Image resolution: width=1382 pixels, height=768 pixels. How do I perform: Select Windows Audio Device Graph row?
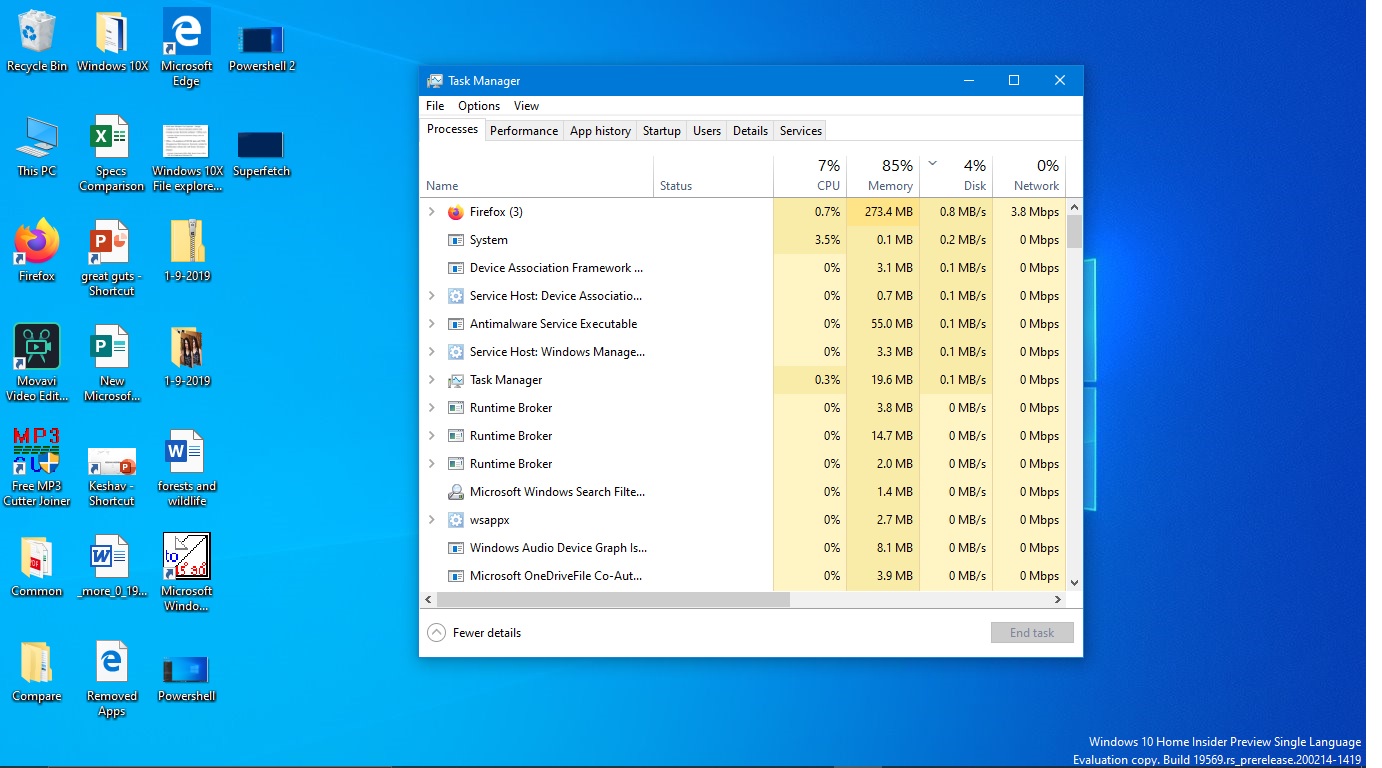(743, 548)
